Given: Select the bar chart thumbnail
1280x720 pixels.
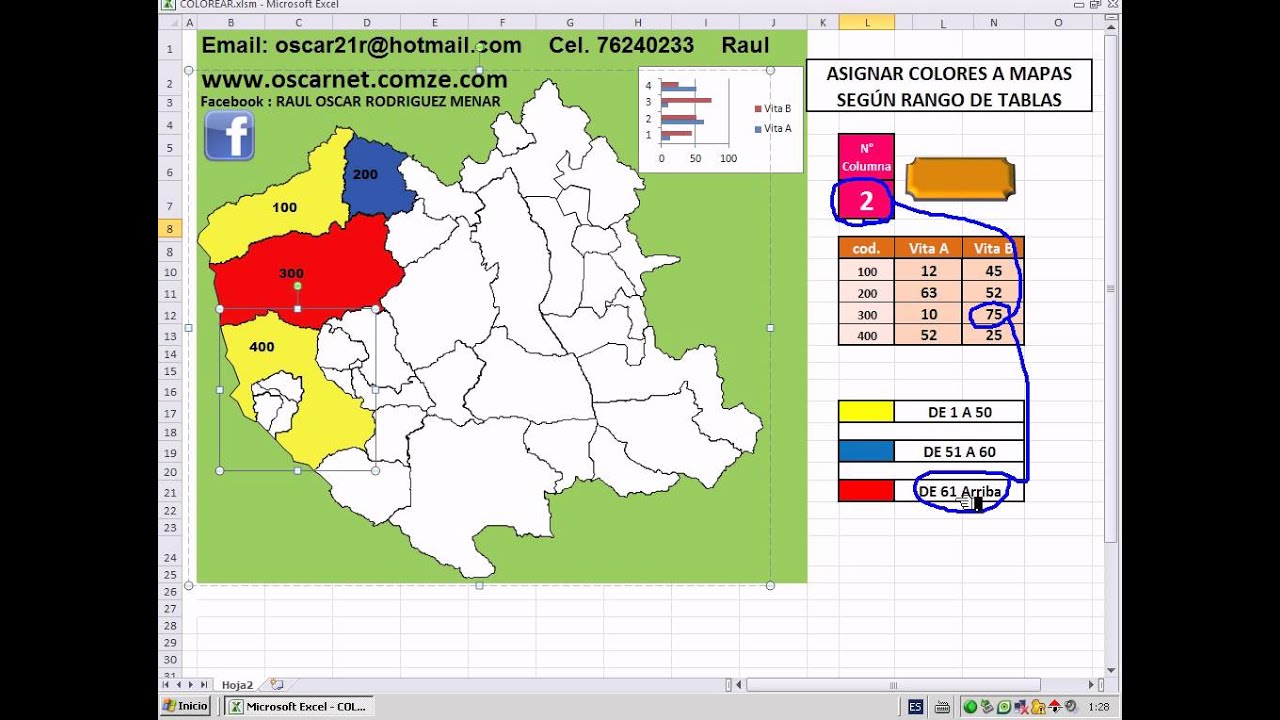Looking at the screenshot, I should pos(721,120).
